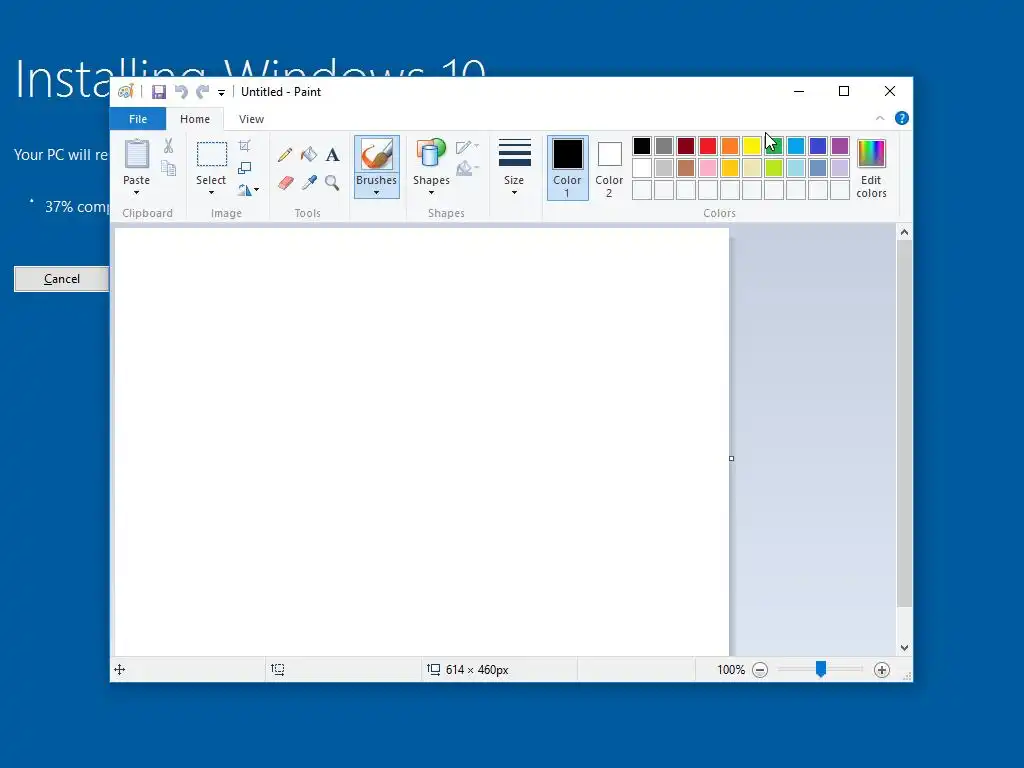Viewport: 1024px width, 768px height.
Task: Pick the lime green color swatch
Action: click(x=774, y=168)
